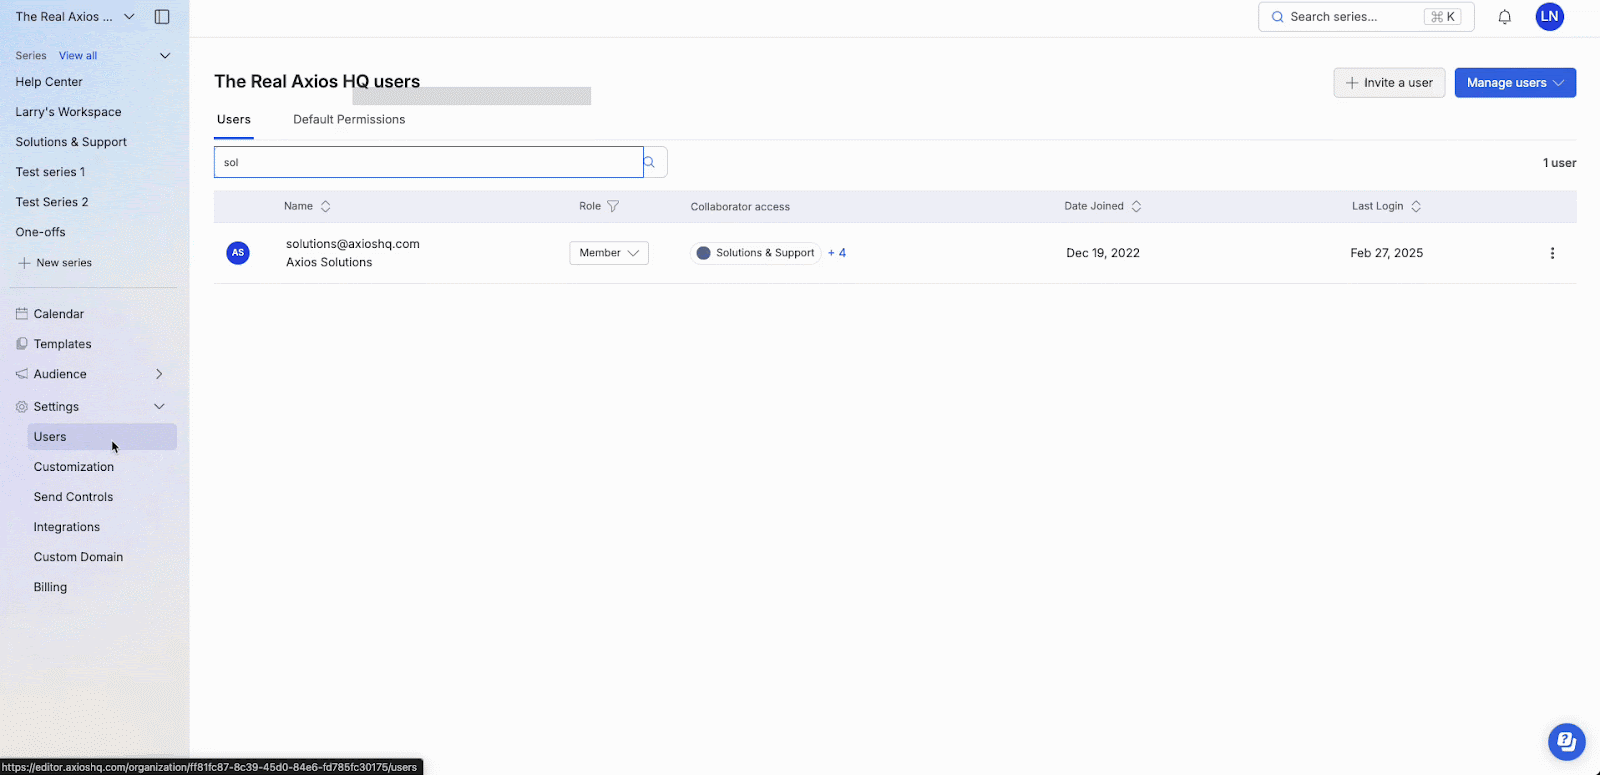The image size is (1600, 775).
Task: Click View all series link
Action: [x=78, y=56]
